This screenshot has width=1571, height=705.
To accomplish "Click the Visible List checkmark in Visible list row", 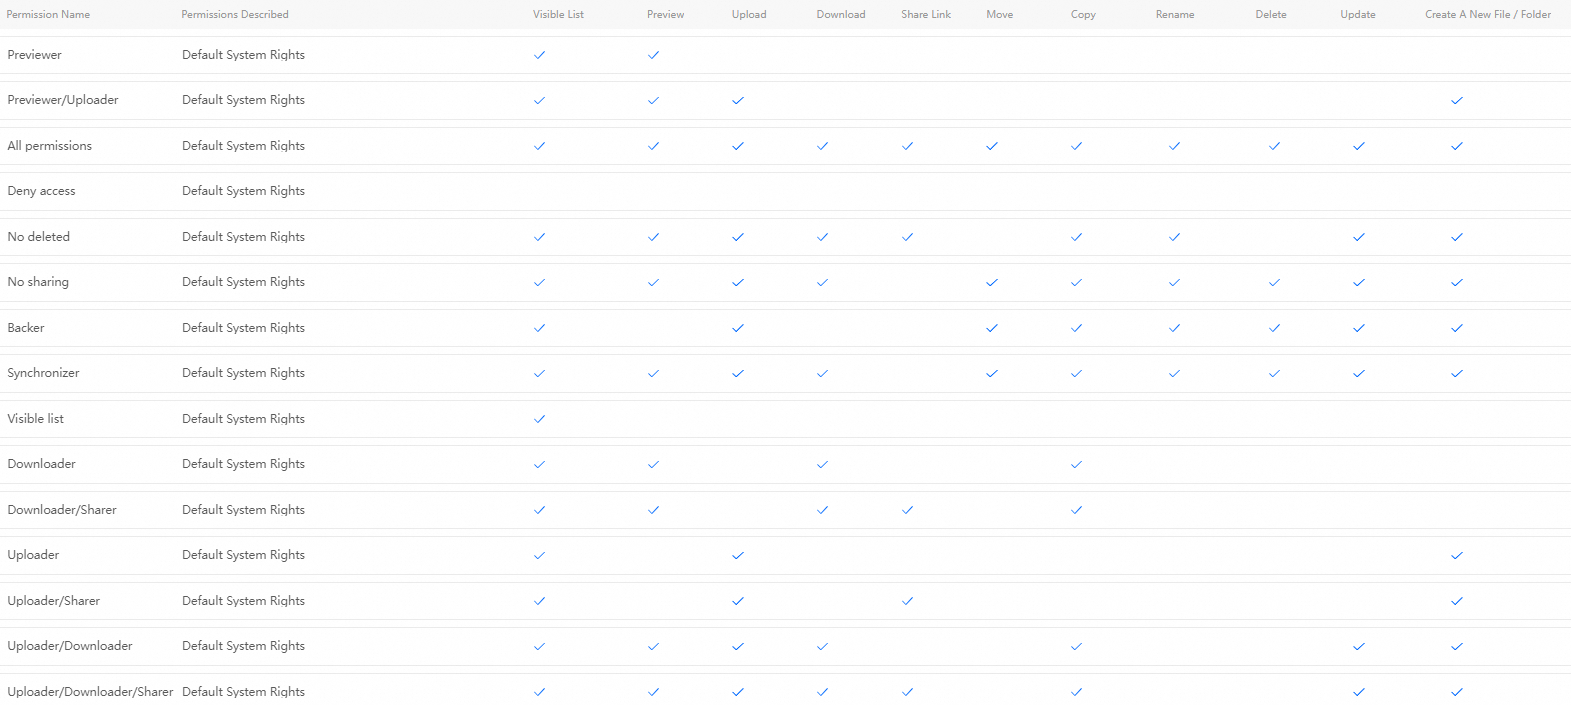I will coord(539,419).
